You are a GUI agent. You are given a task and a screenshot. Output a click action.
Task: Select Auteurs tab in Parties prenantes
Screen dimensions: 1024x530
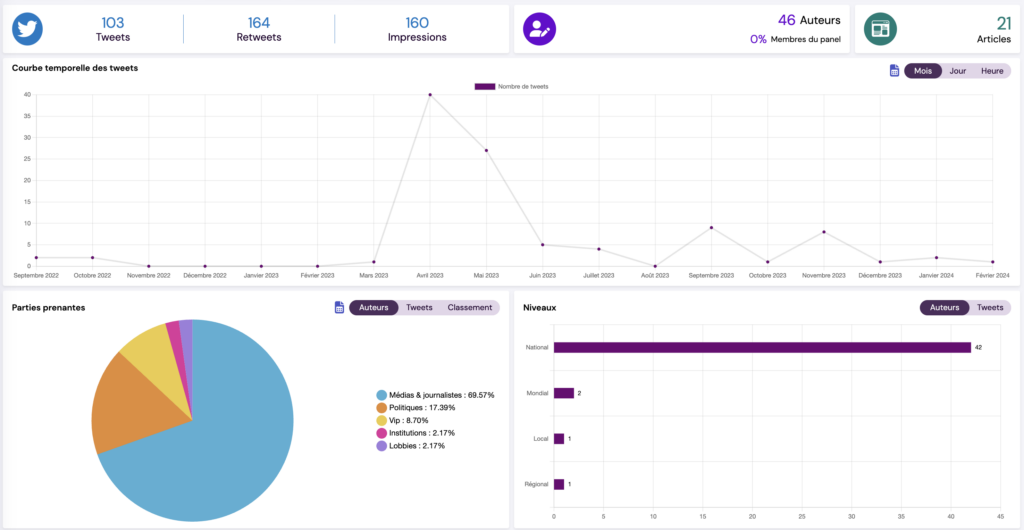click(373, 307)
